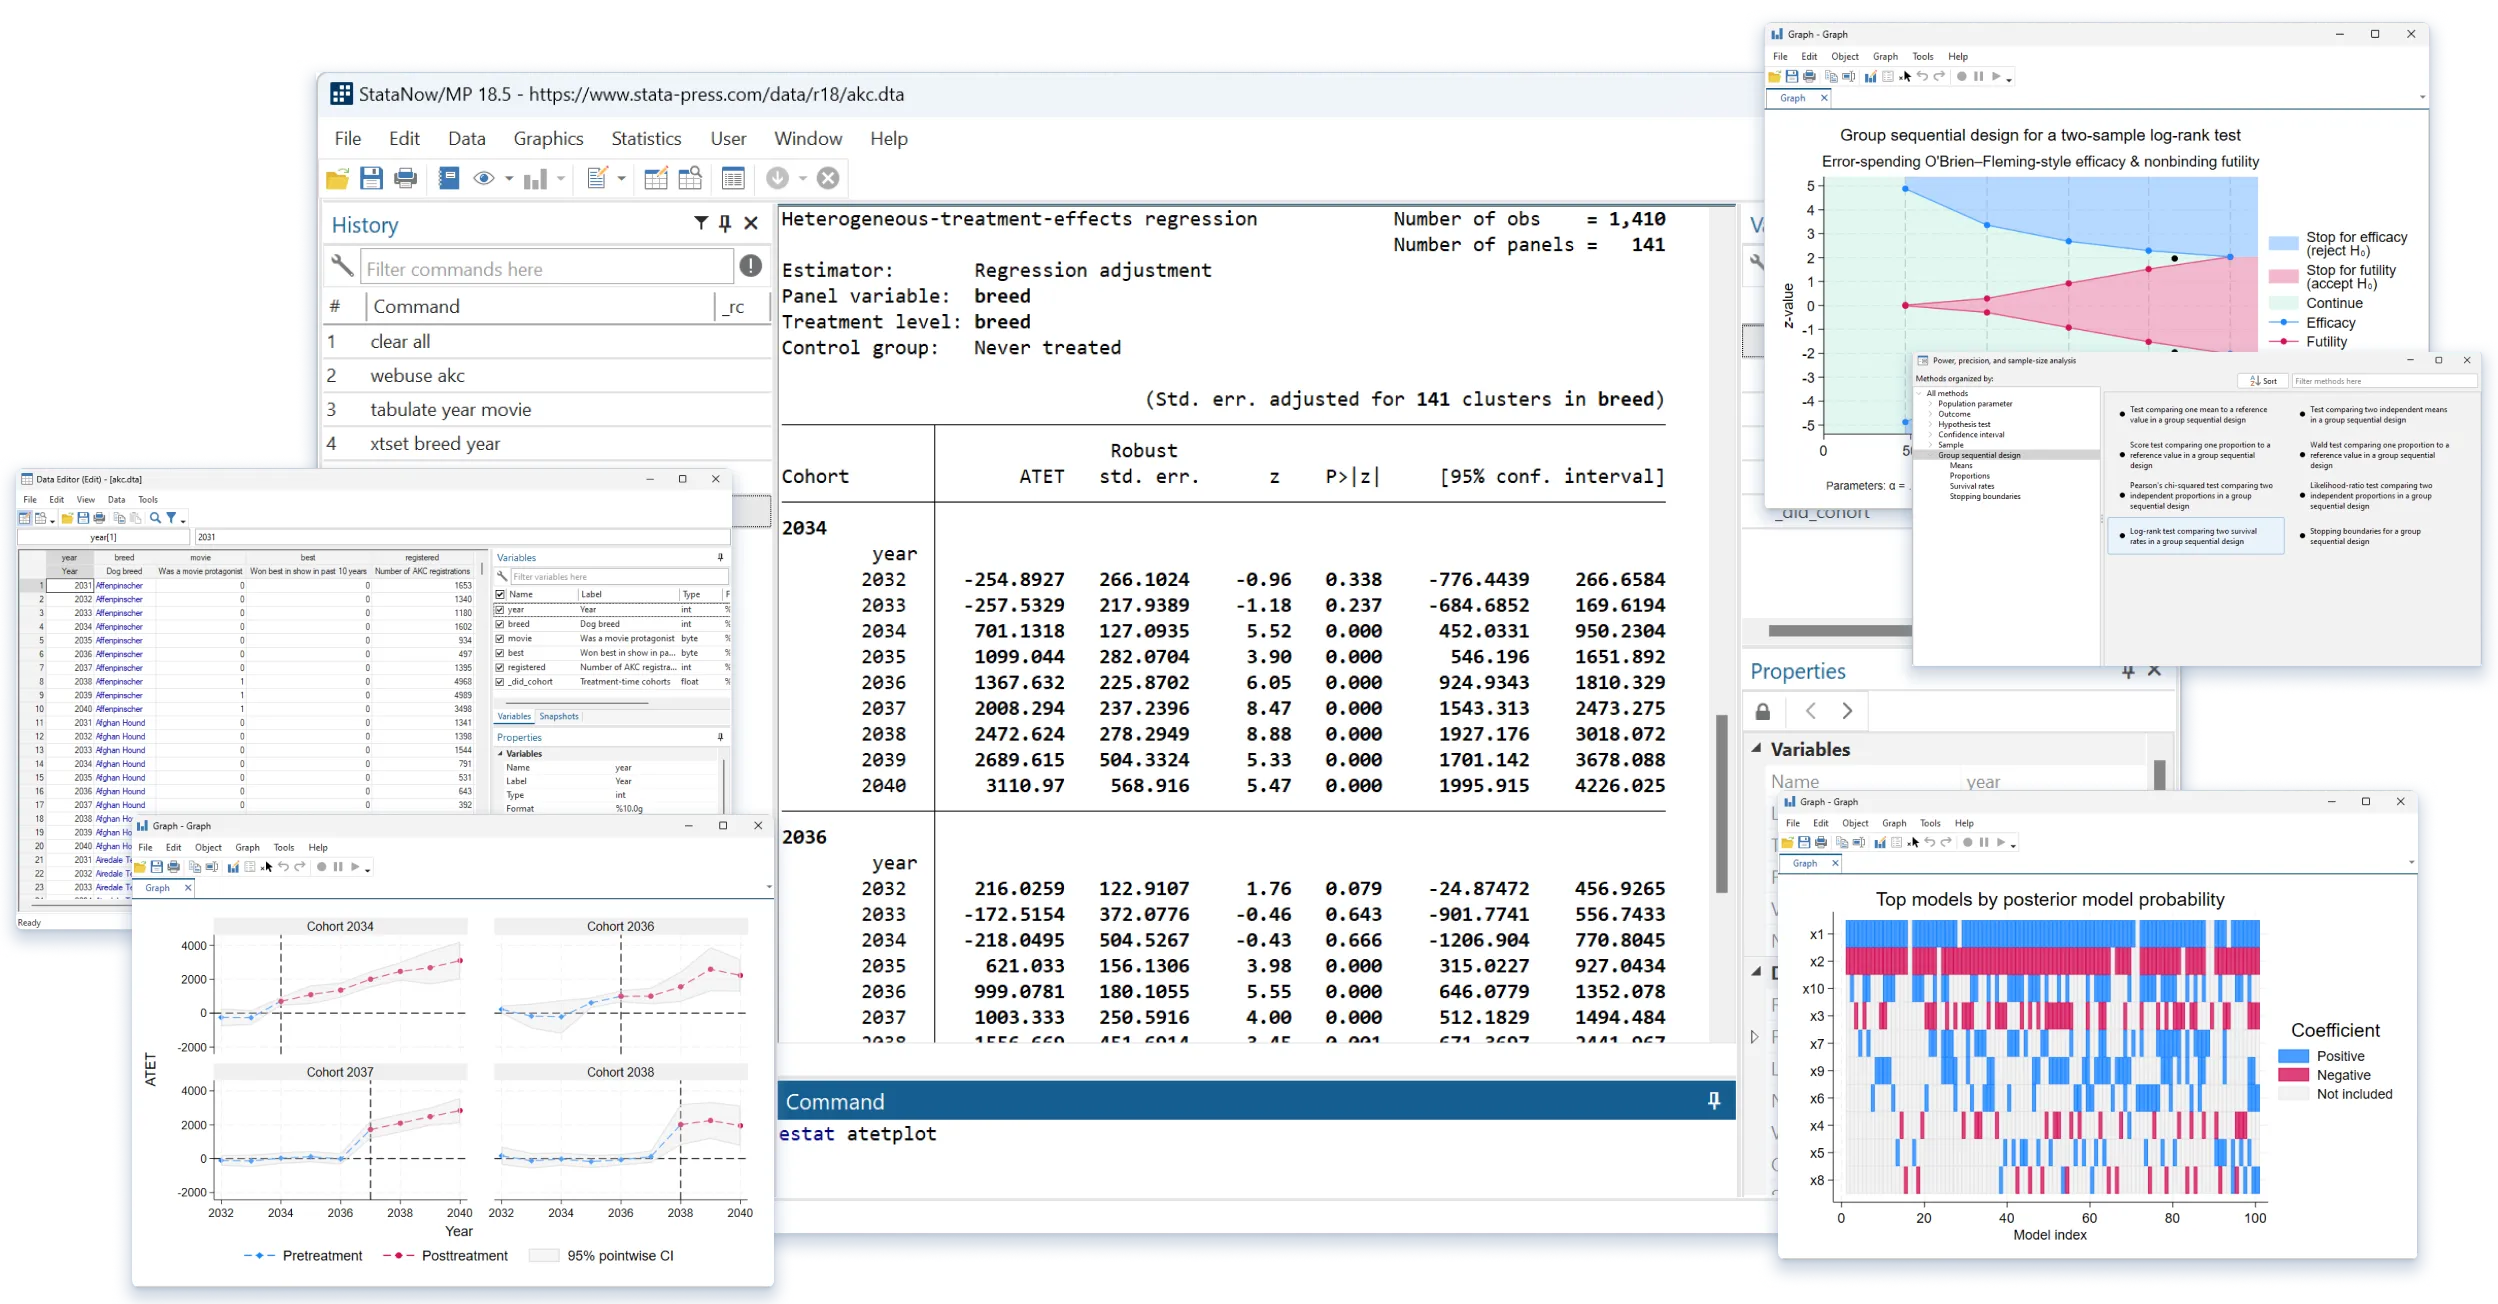Collapse the Variables section in Properties panel
This screenshot has height=1304, width=2498.
point(1756,748)
